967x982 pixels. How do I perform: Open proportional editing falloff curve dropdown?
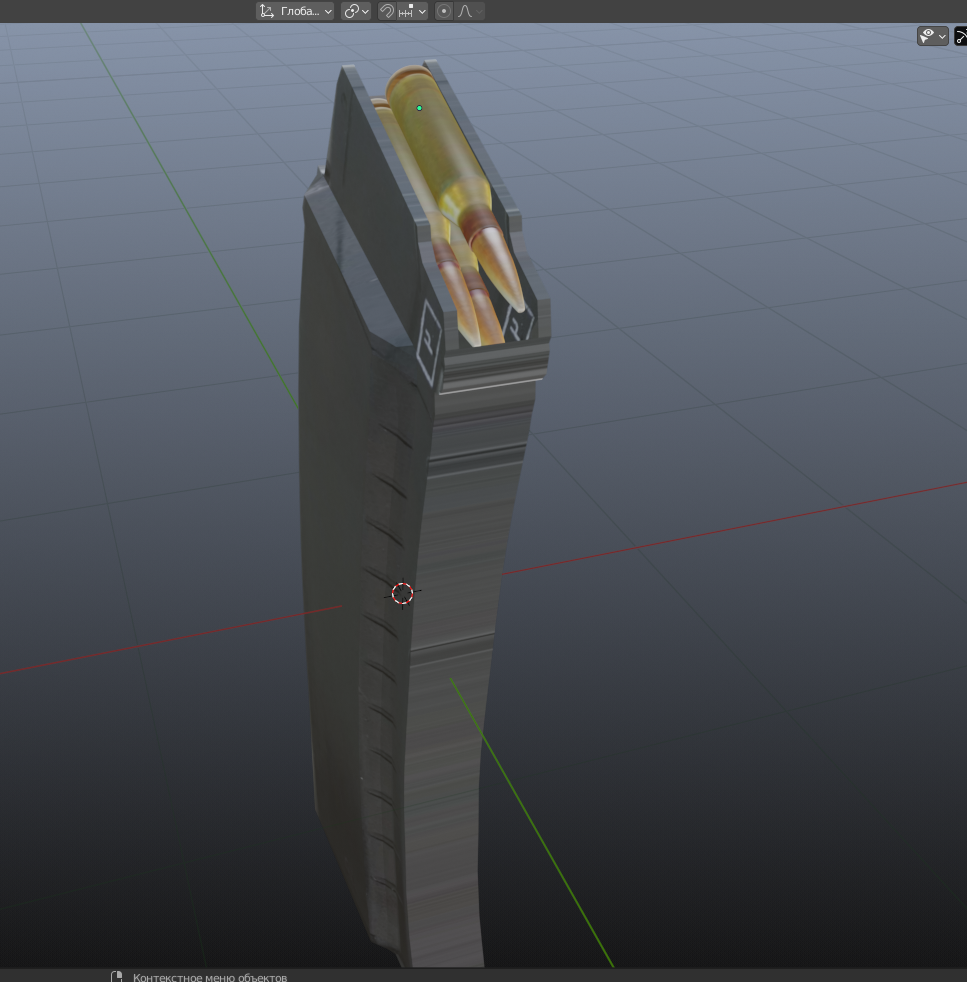coord(470,11)
